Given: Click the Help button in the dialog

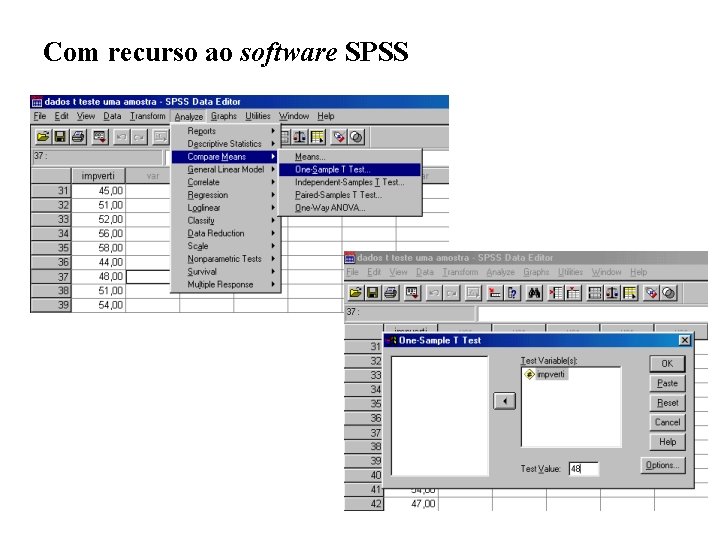Looking at the screenshot, I should (x=667, y=442).
